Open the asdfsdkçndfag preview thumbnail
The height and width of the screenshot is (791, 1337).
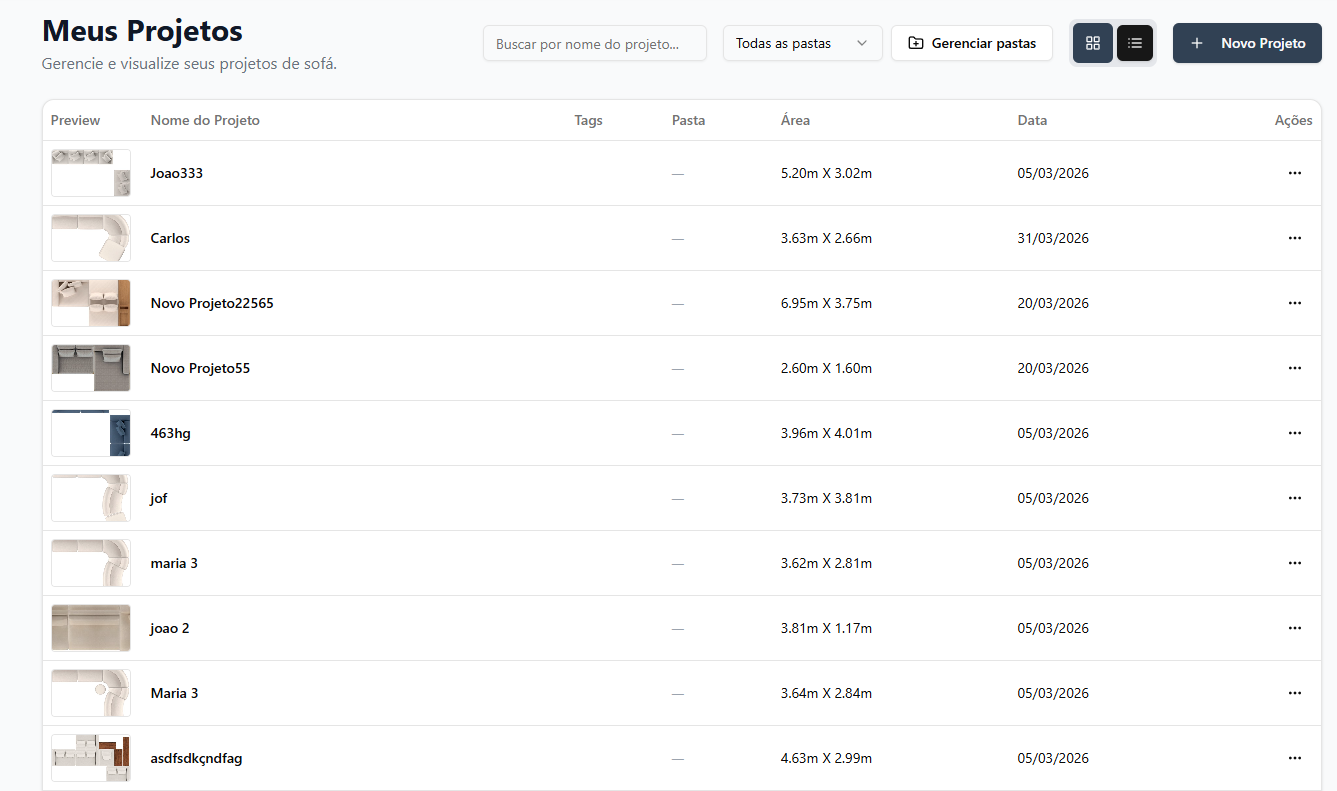(x=91, y=758)
